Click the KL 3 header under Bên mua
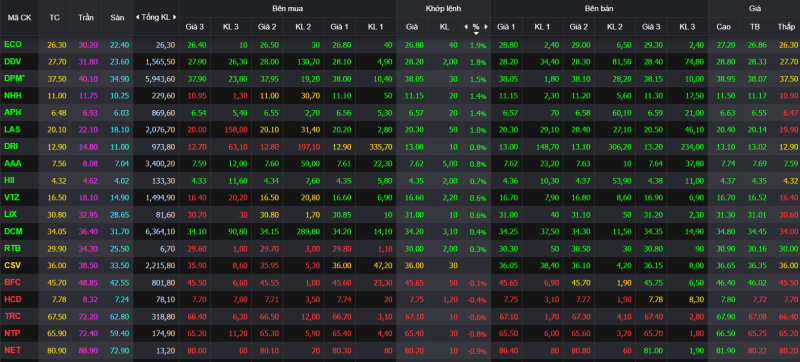The width and height of the screenshot is (800, 362). click(231, 27)
